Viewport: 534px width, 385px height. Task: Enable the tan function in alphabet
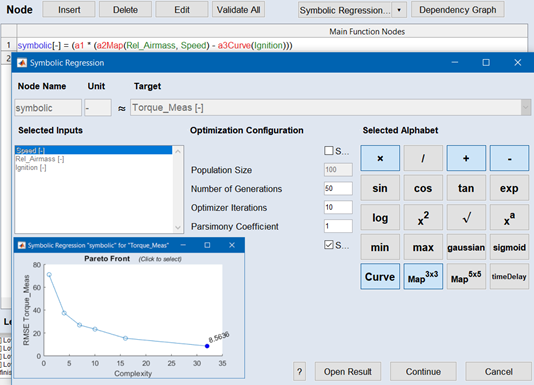pos(466,188)
